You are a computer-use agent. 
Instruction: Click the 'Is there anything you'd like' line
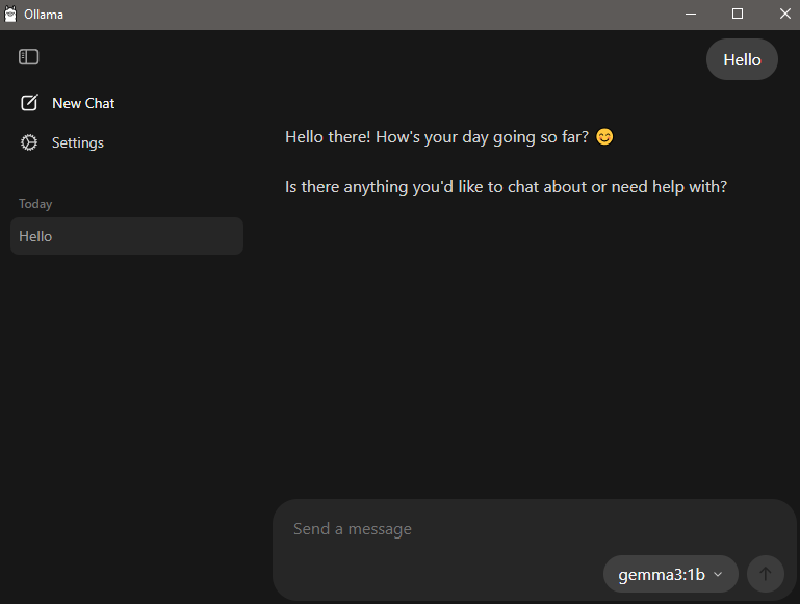(506, 187)
